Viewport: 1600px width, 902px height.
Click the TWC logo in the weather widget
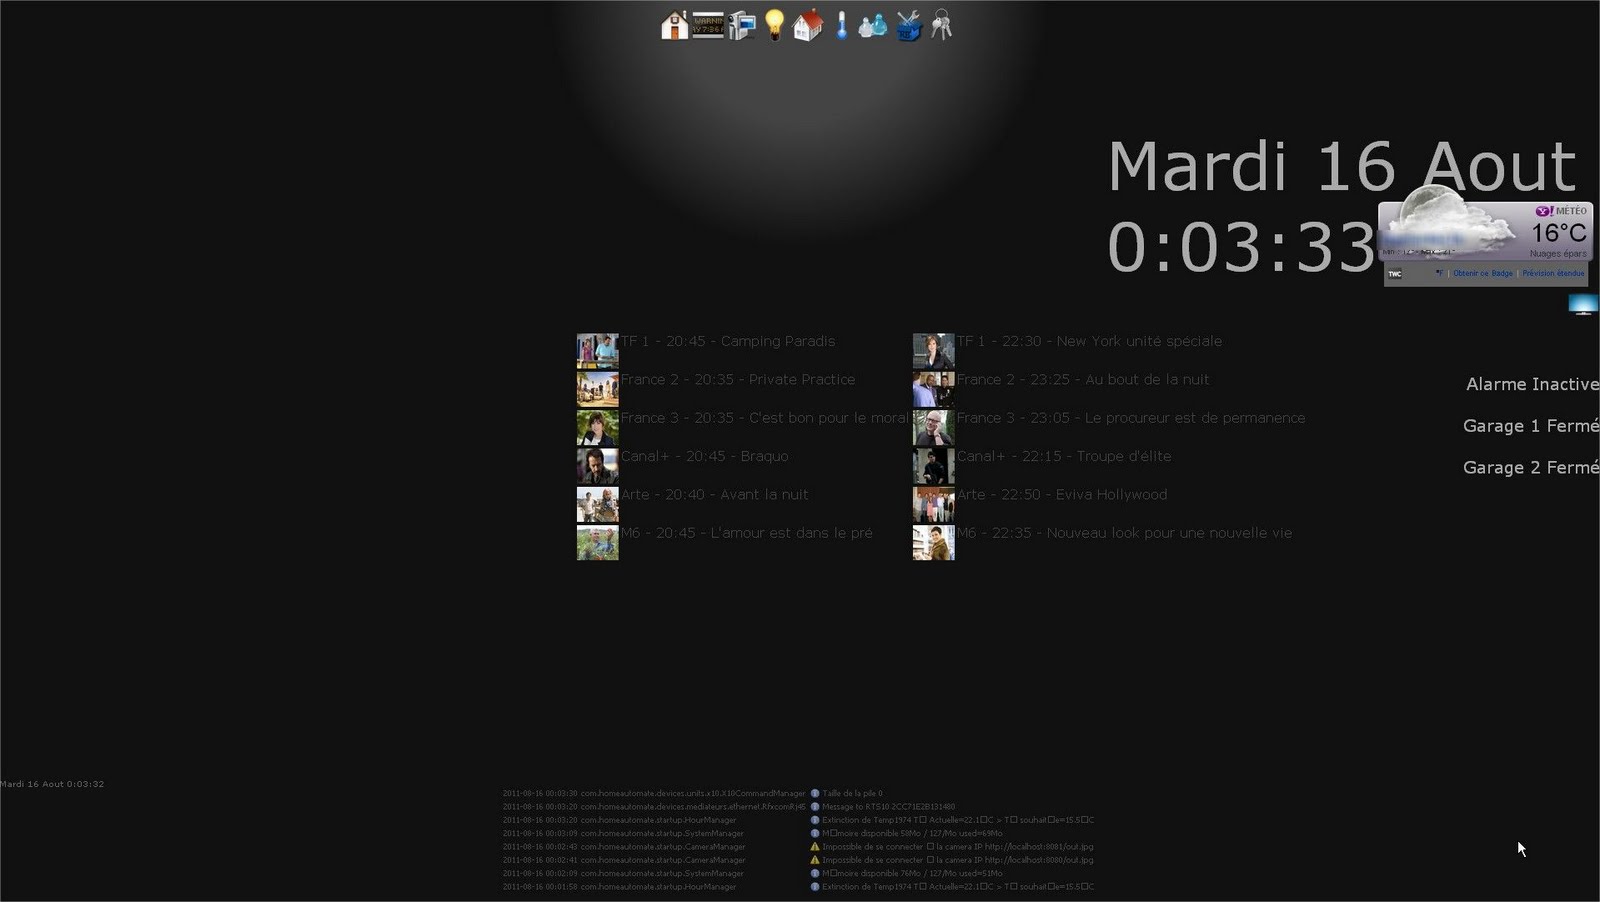[x=1395, y=273]
